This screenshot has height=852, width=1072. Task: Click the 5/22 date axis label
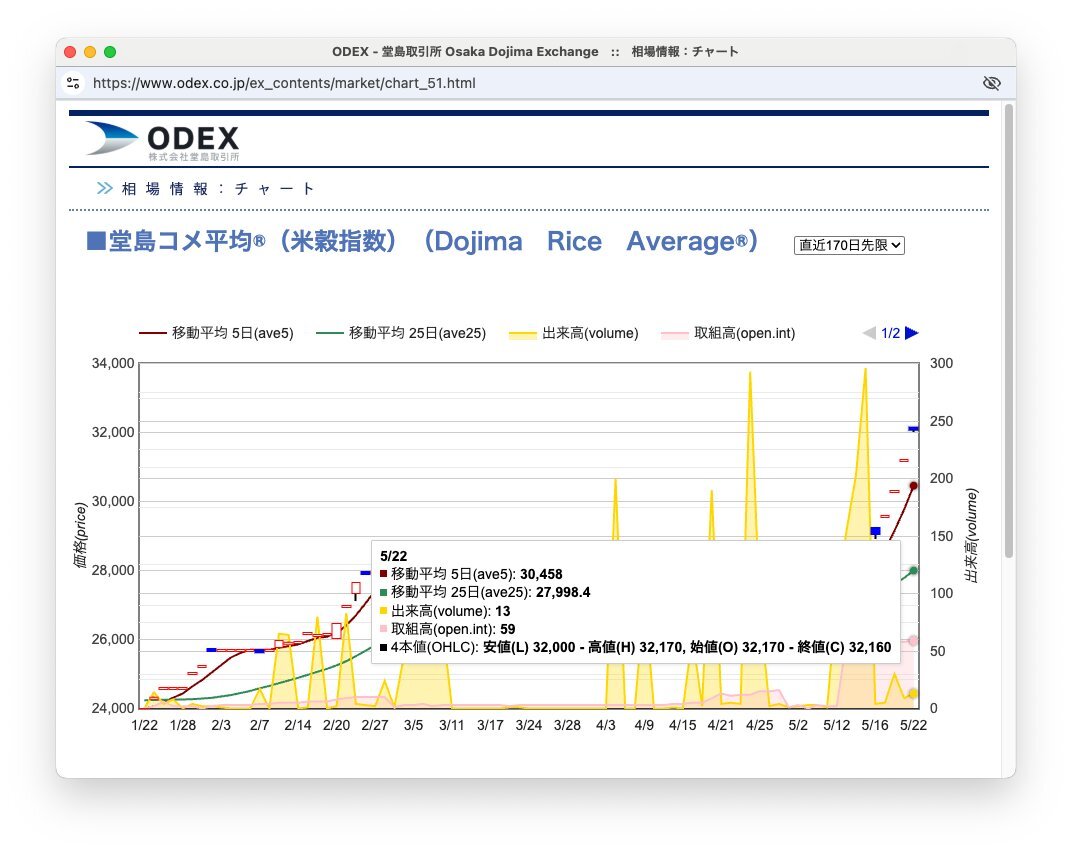[913, 725]
